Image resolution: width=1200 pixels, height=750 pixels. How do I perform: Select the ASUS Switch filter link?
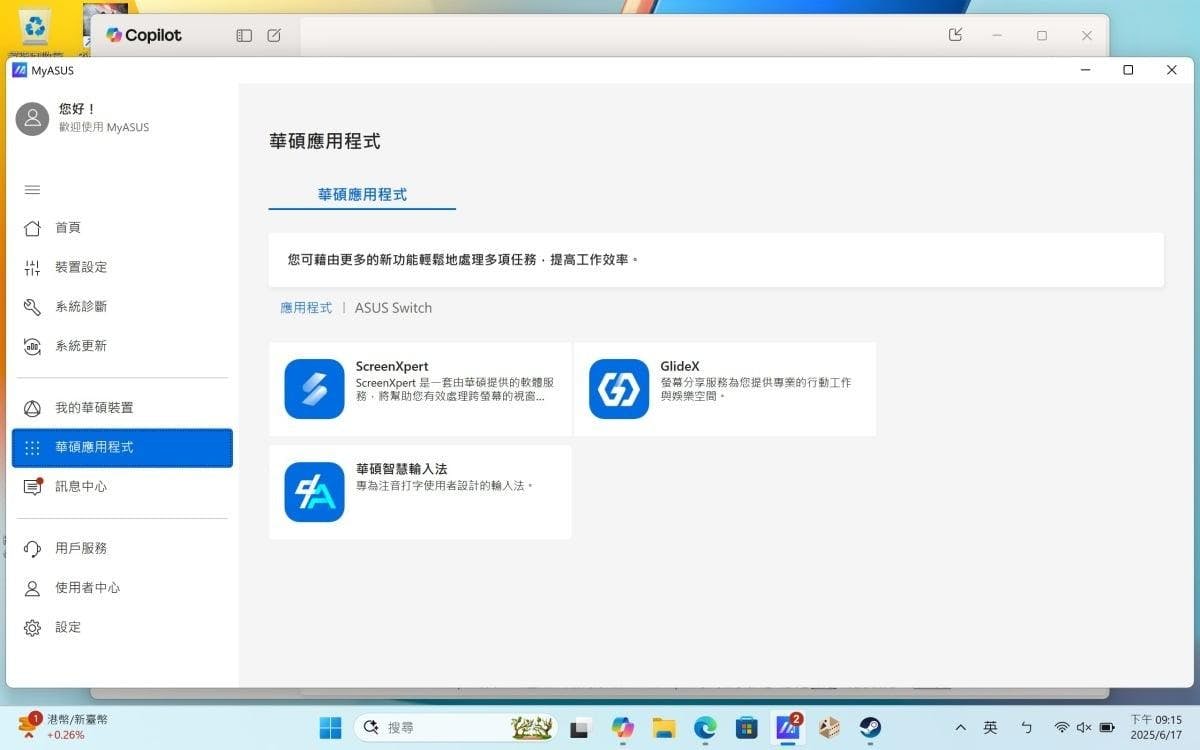click(393, 308)
